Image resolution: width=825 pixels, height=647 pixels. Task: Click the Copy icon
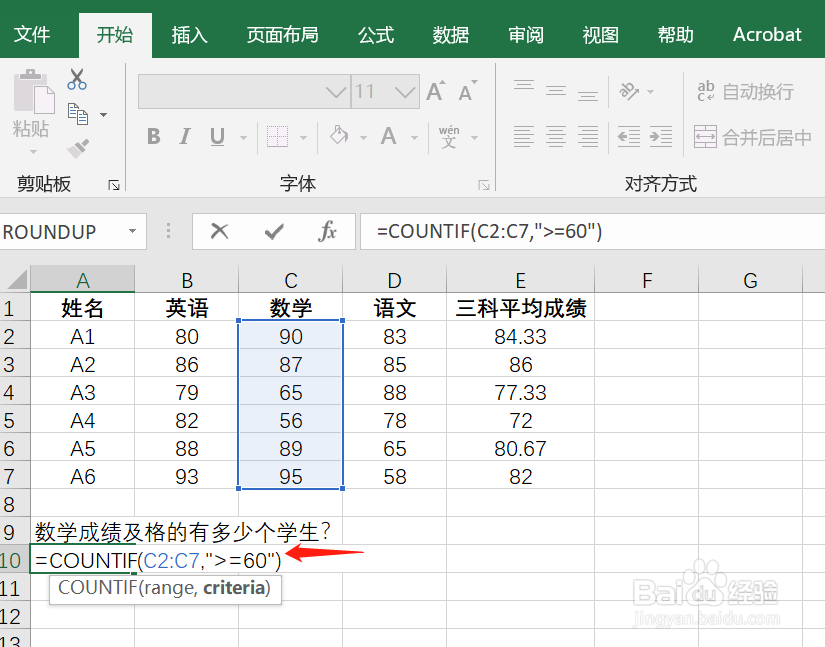coord(78,114)
